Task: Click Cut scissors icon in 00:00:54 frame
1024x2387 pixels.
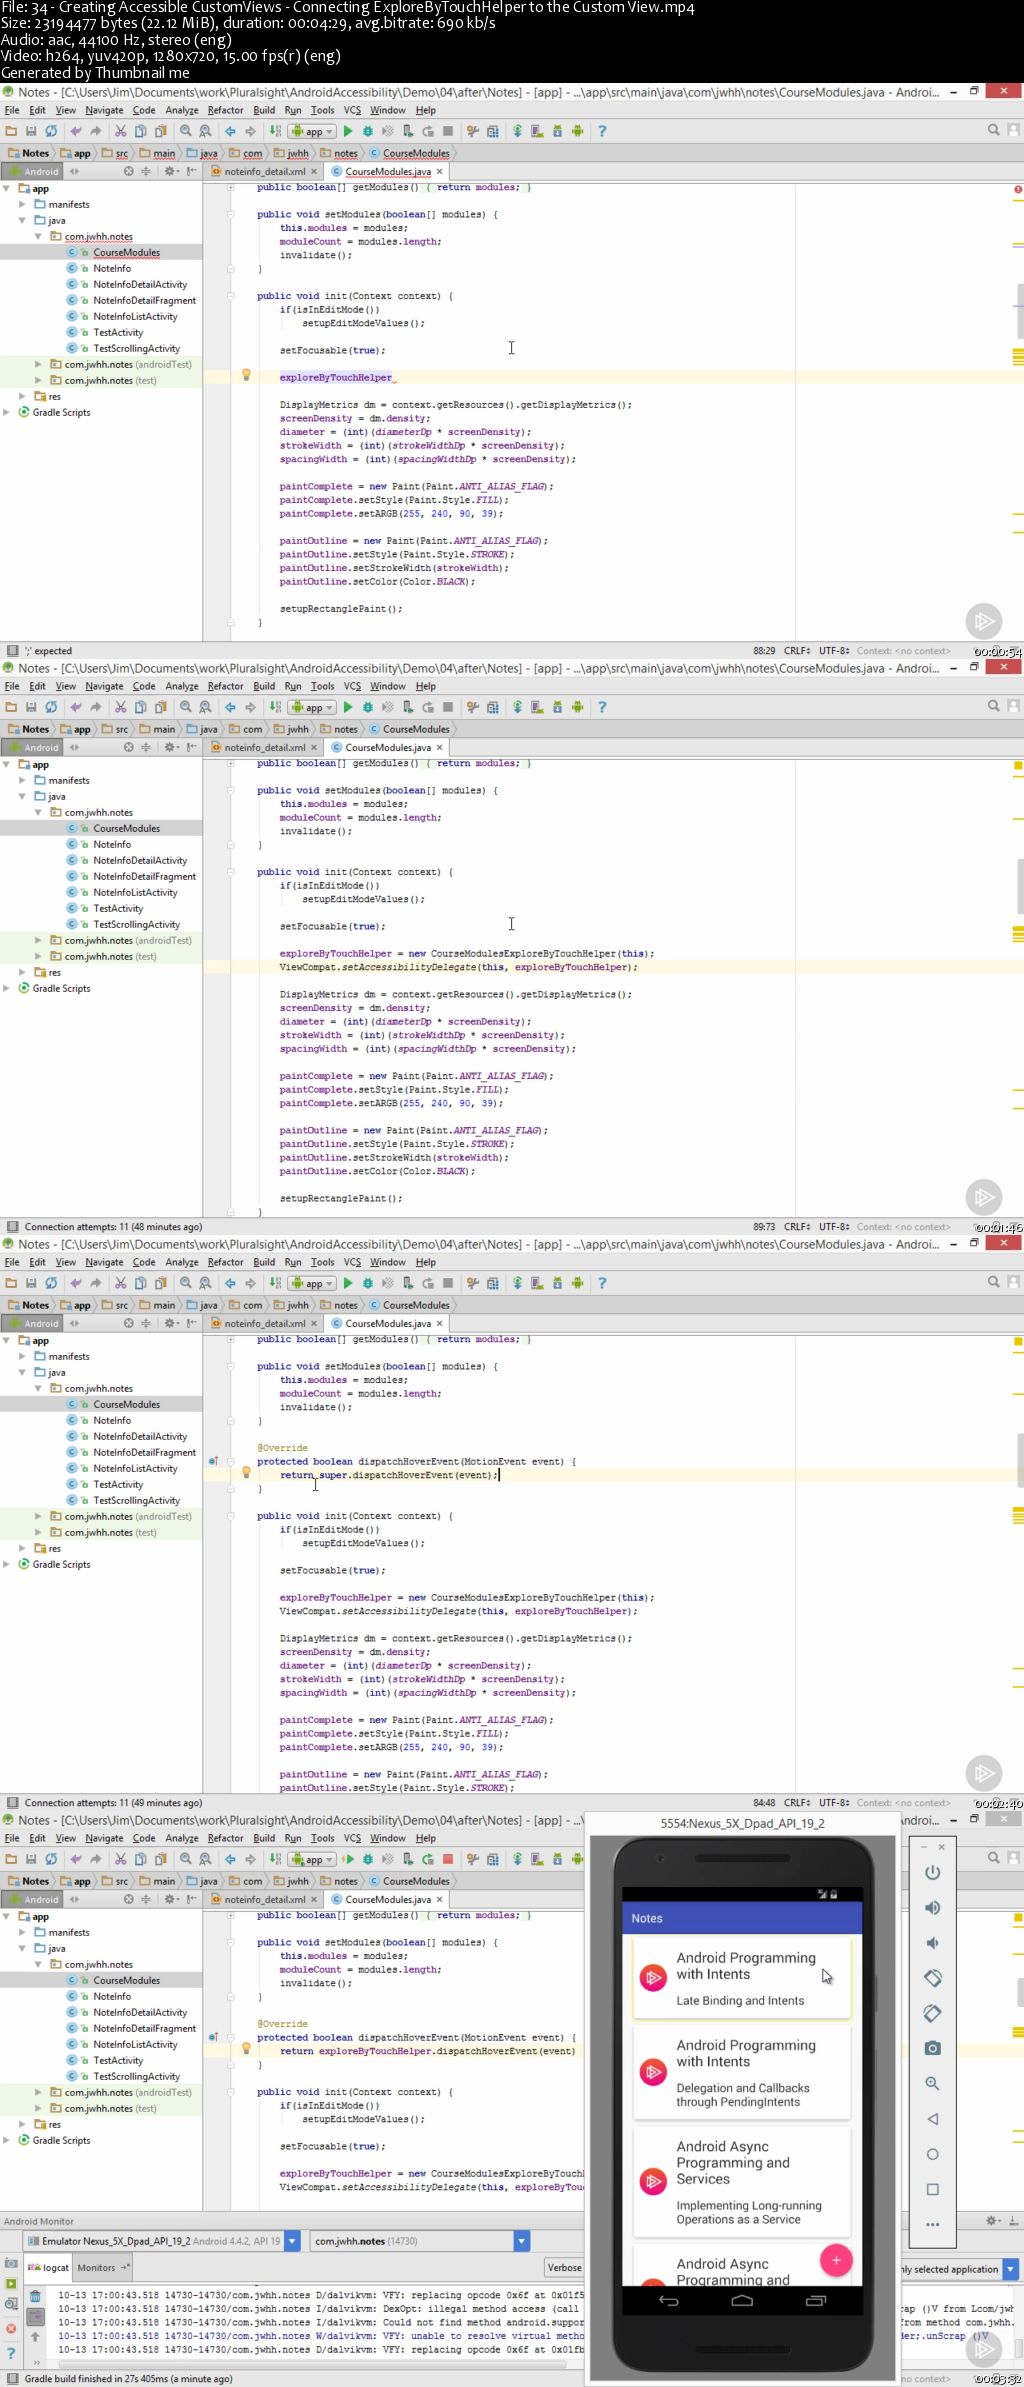Action: click(120, 131)
